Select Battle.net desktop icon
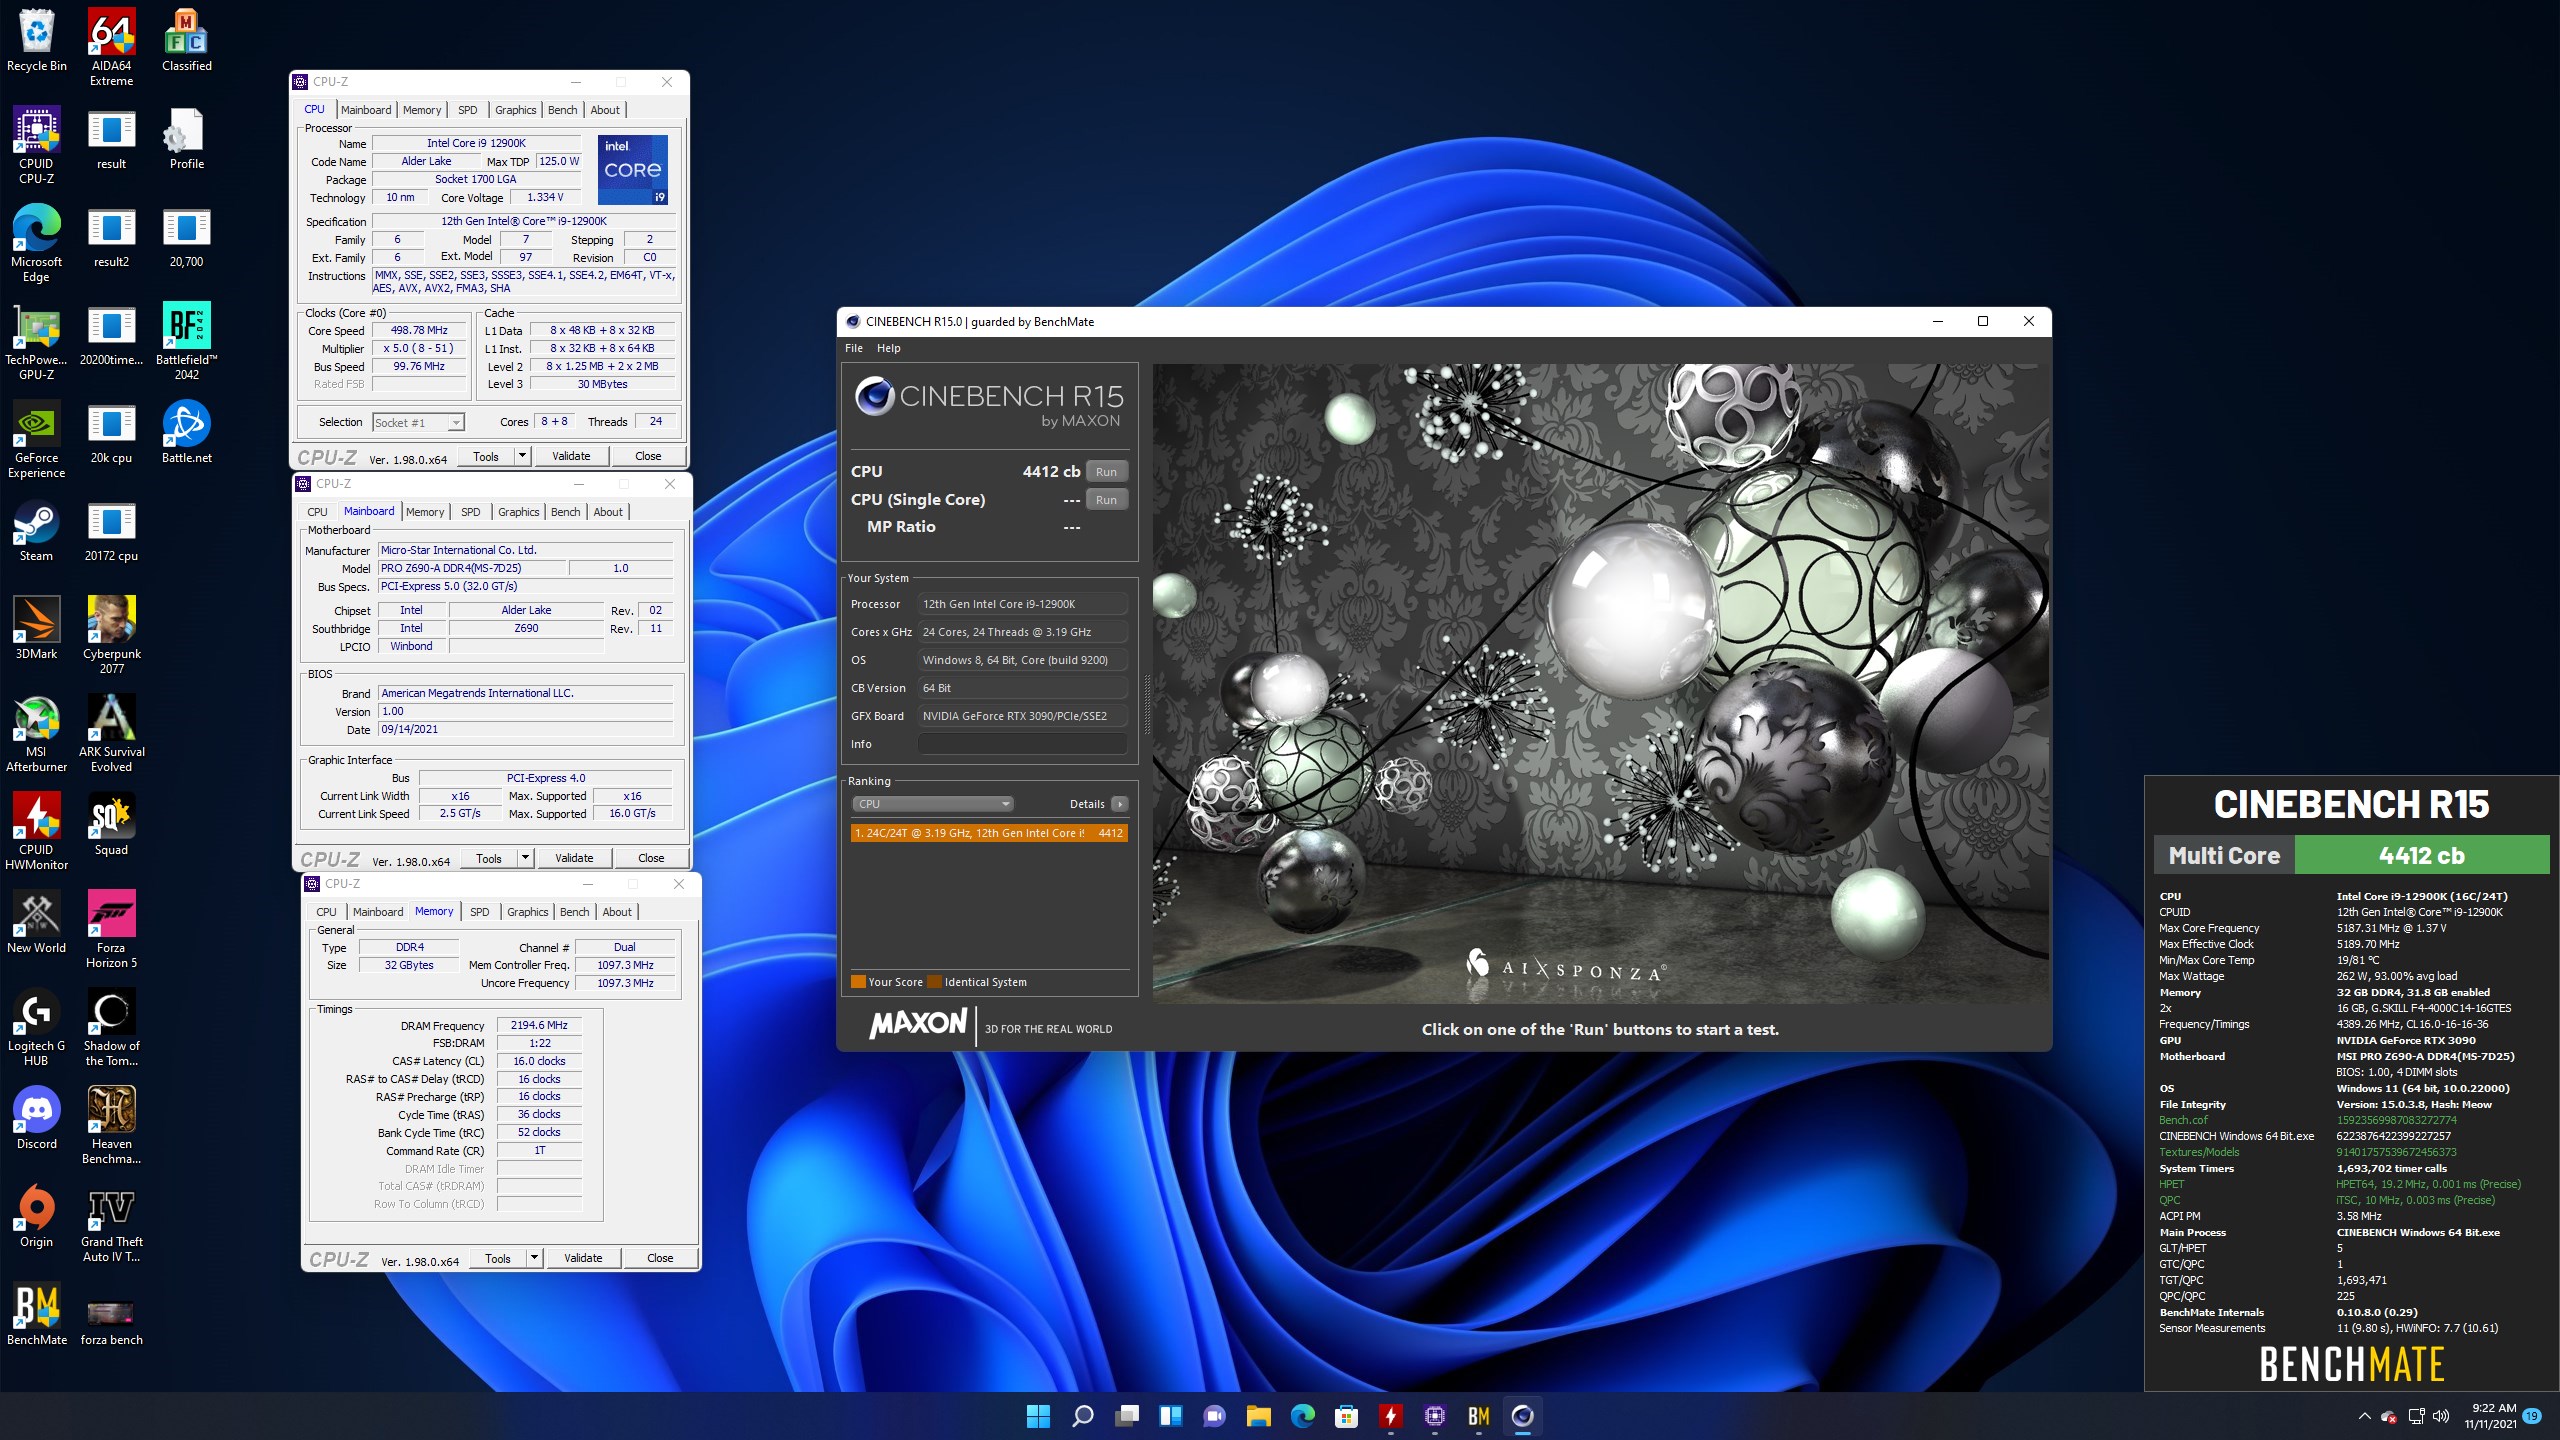2560x1440 pixels. click(x=186, y=432)
